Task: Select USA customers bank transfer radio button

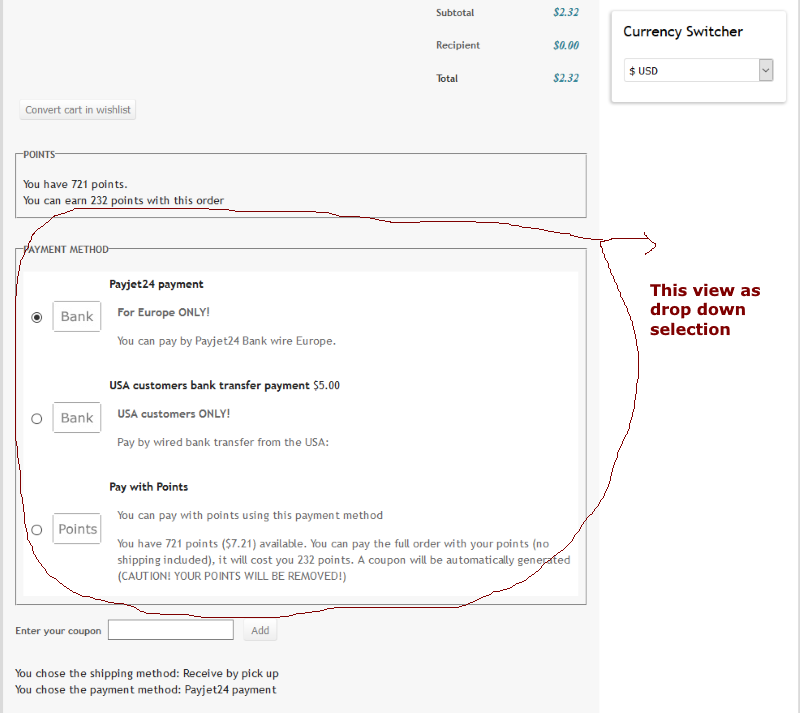Action: pos(37,419)
